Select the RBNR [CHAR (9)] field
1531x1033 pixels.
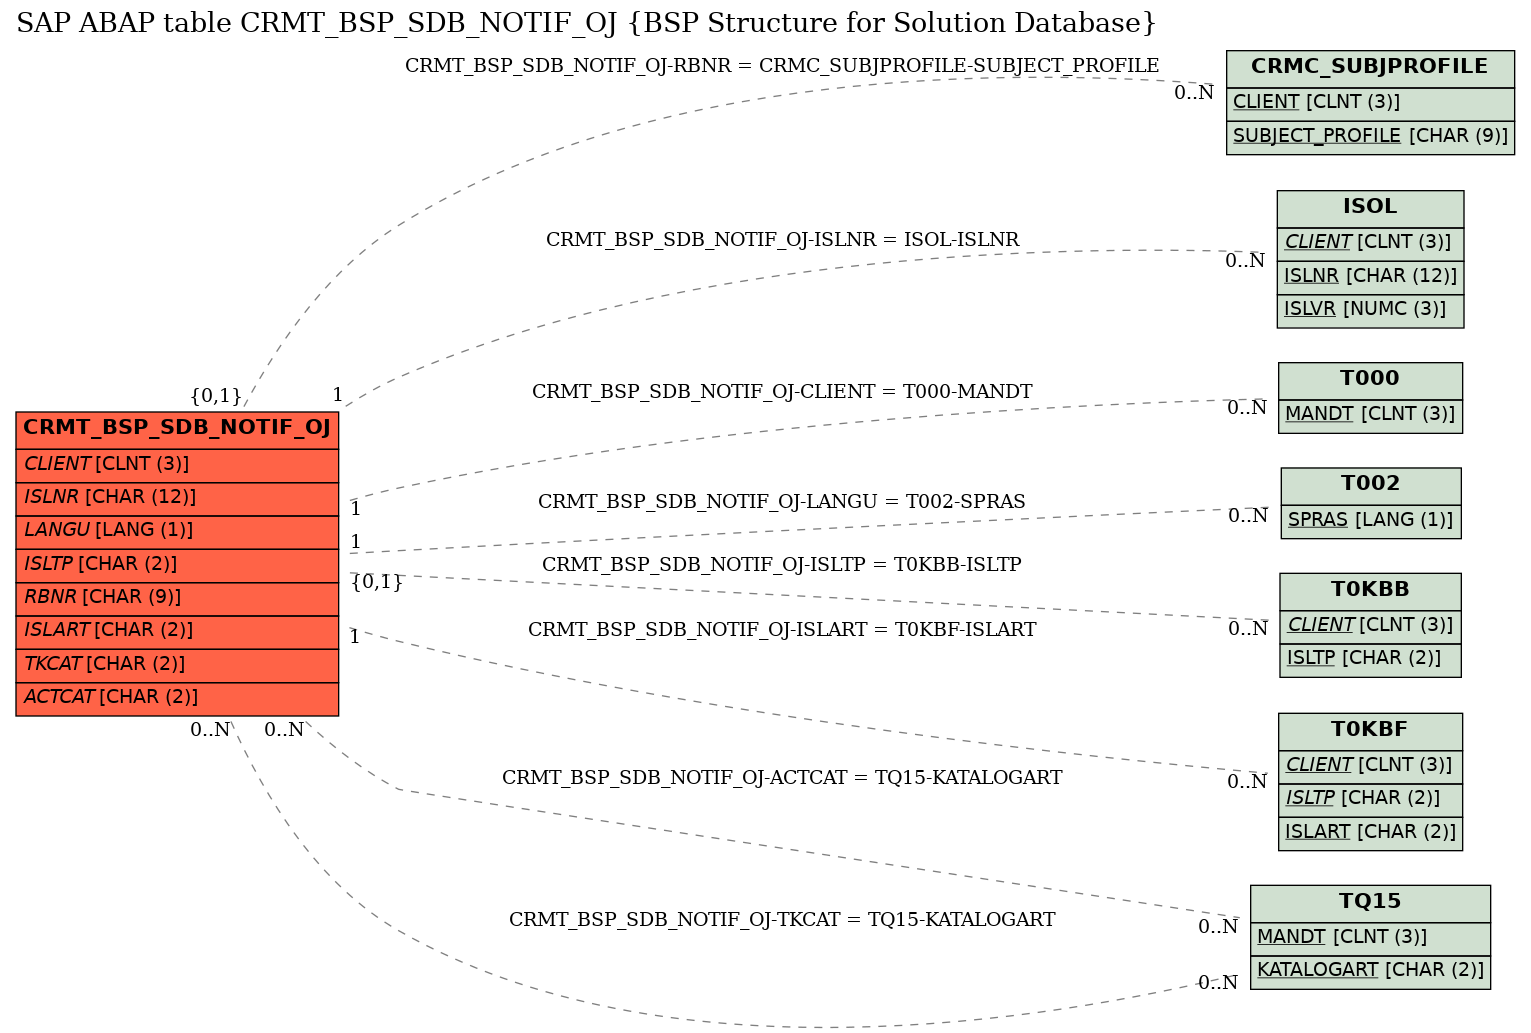point(177,598)
